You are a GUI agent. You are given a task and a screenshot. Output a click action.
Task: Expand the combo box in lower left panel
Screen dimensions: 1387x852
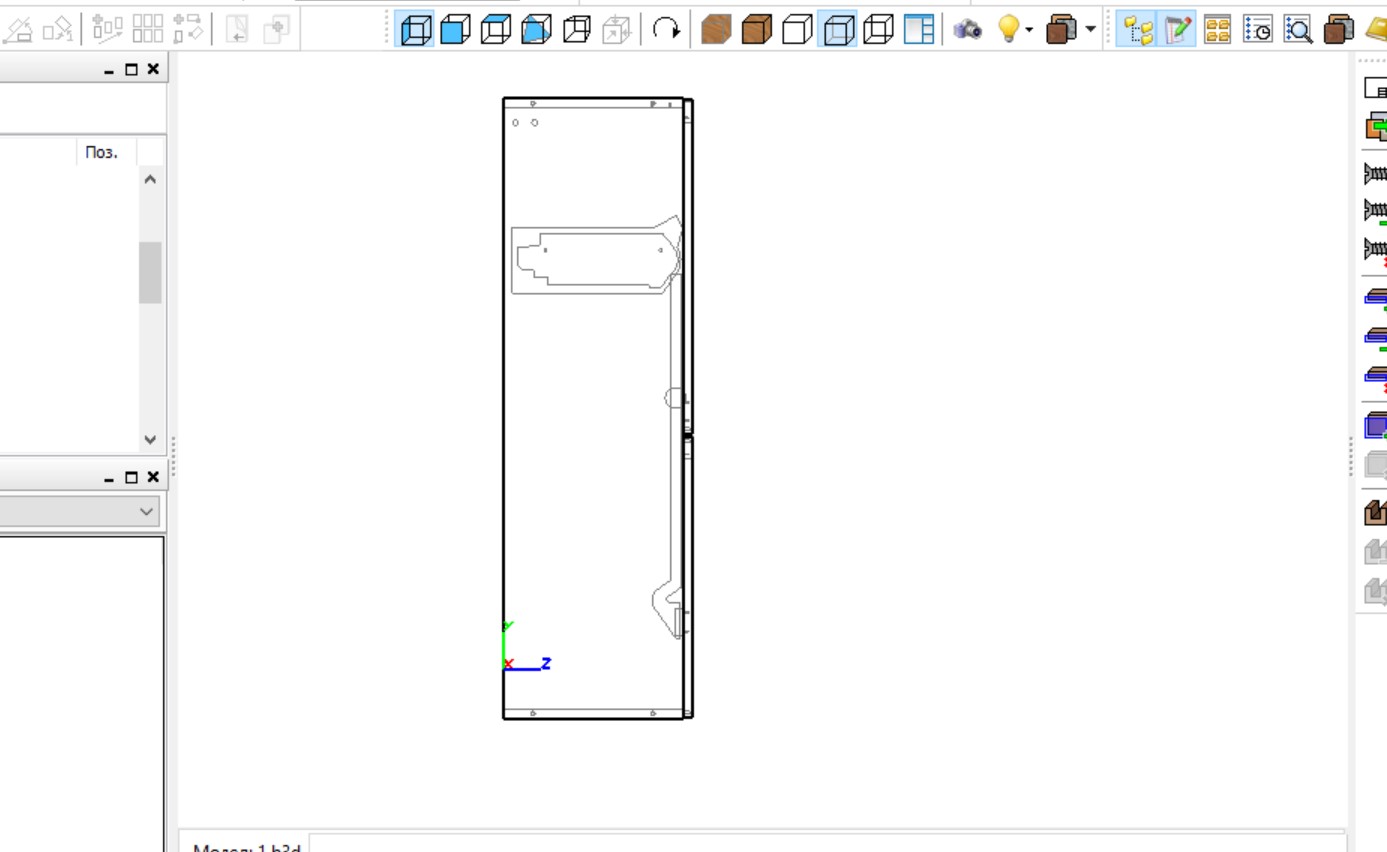tap(147, 512)
